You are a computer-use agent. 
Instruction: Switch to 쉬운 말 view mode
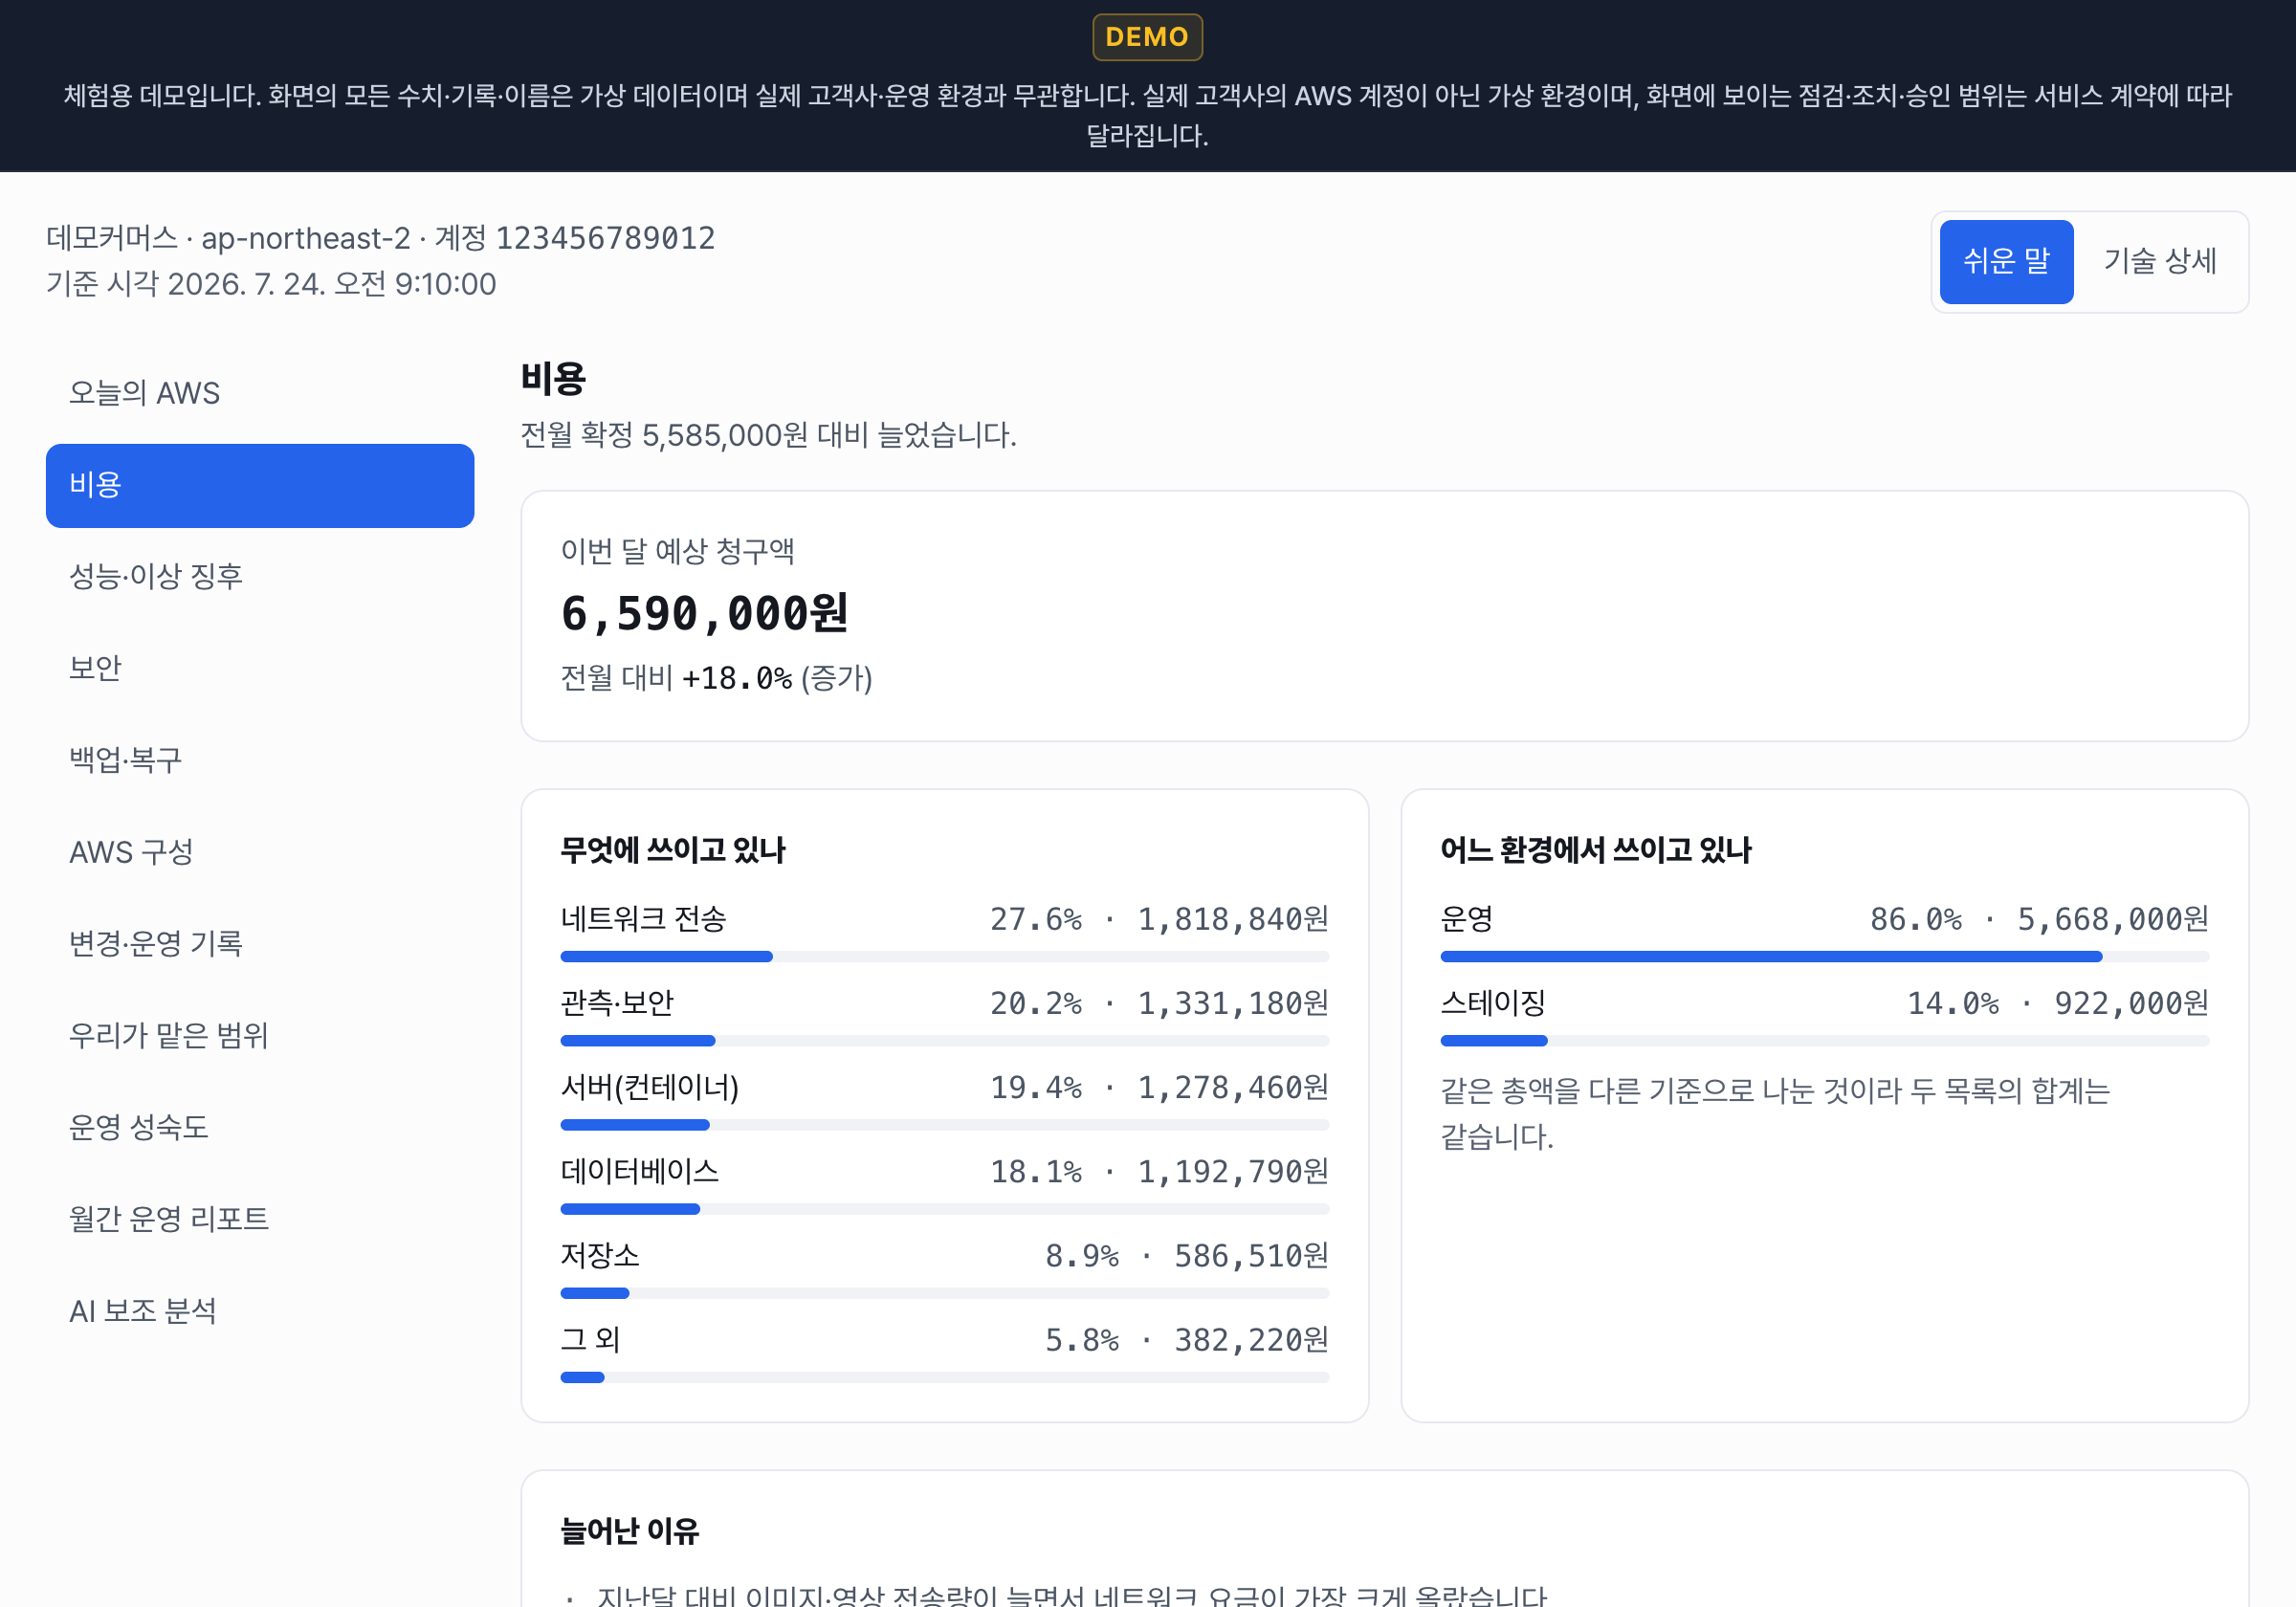point(2006,261)
